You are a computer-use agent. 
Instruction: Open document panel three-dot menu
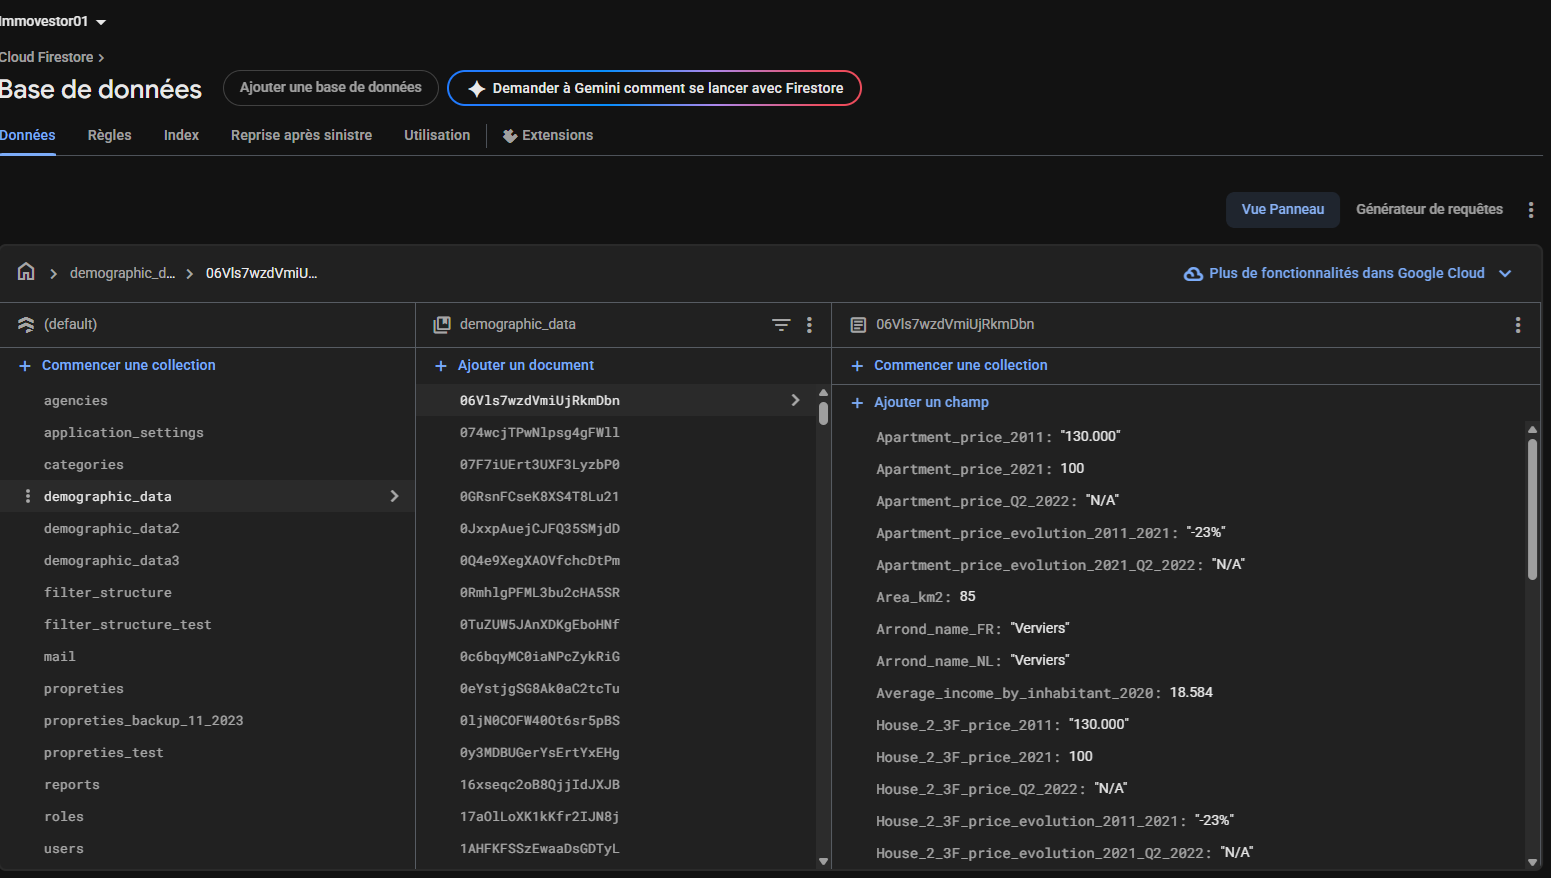click(1517, 325)
